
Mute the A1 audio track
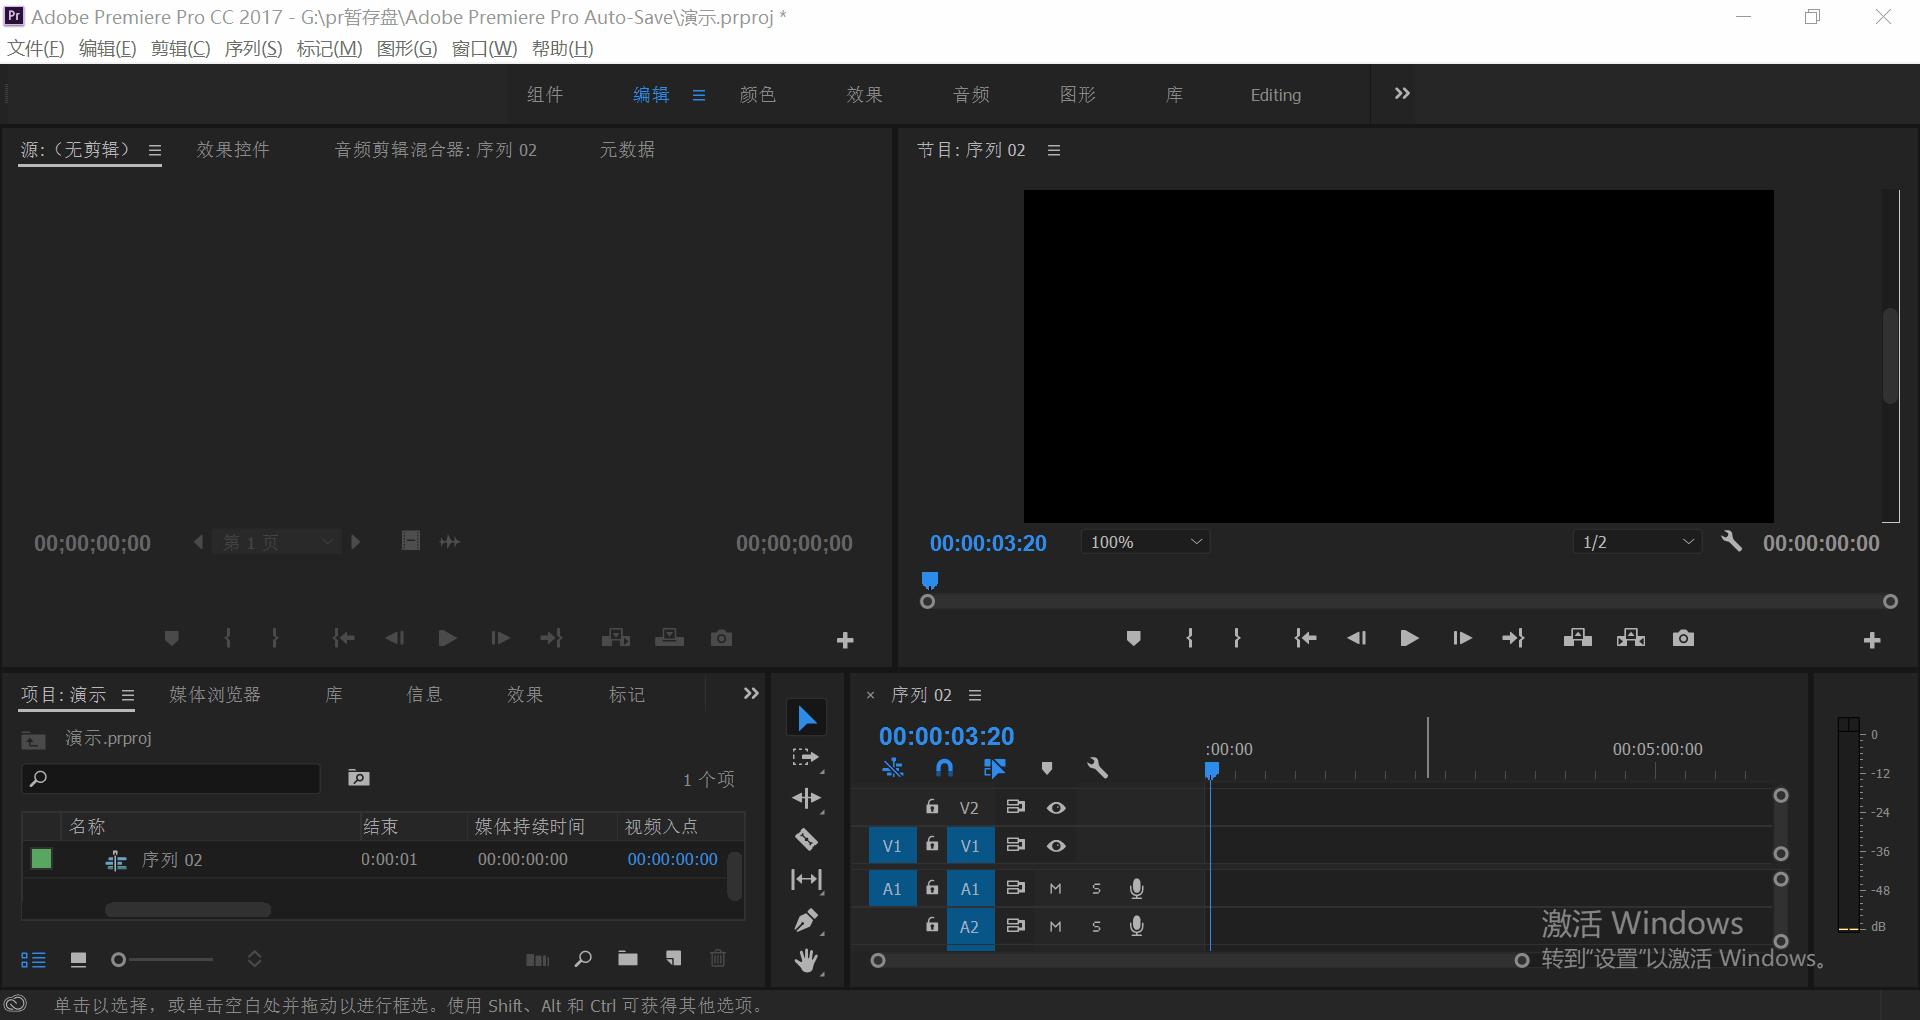1054,888
